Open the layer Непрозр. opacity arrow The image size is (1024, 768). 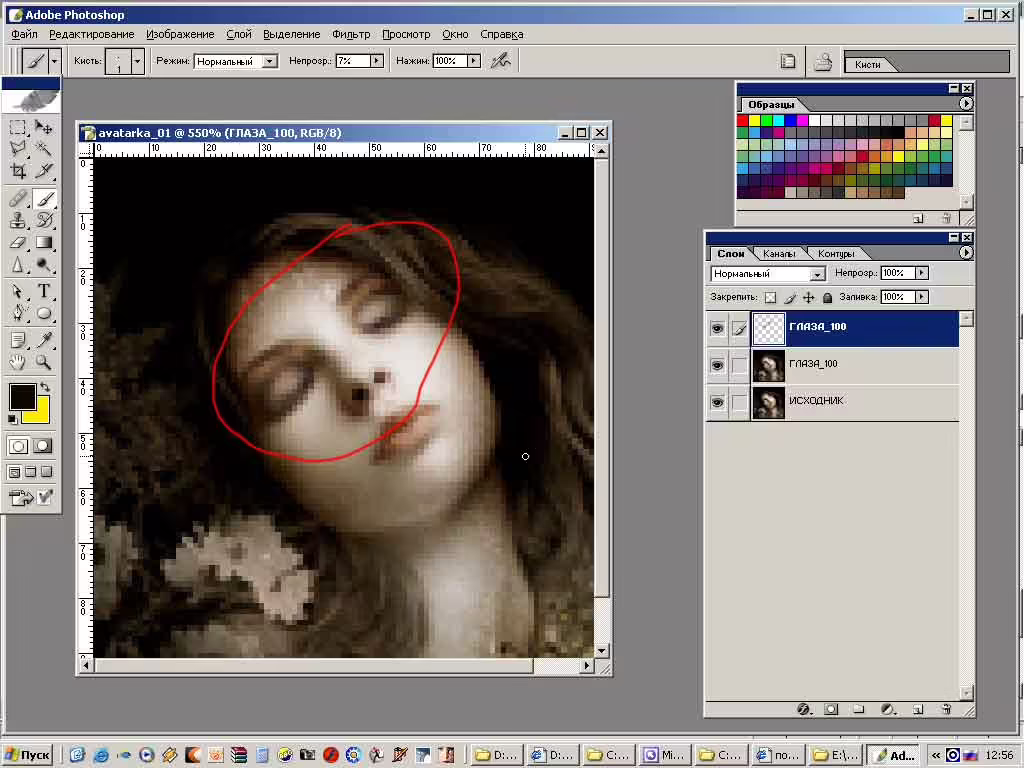coord(921,273)
